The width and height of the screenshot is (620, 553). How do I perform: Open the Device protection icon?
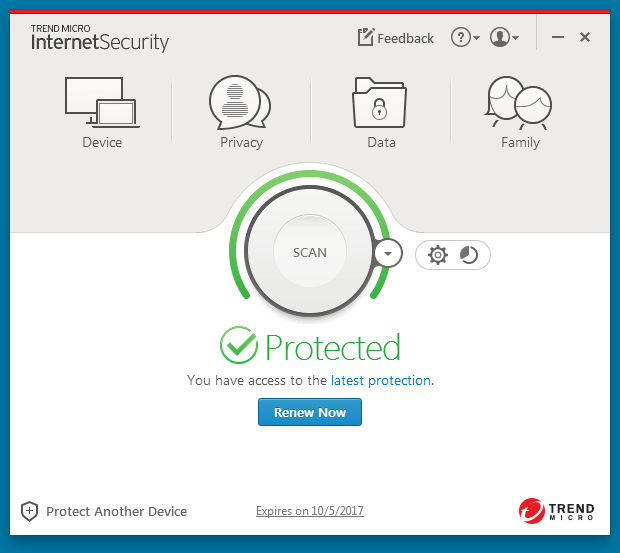[101, 102]
